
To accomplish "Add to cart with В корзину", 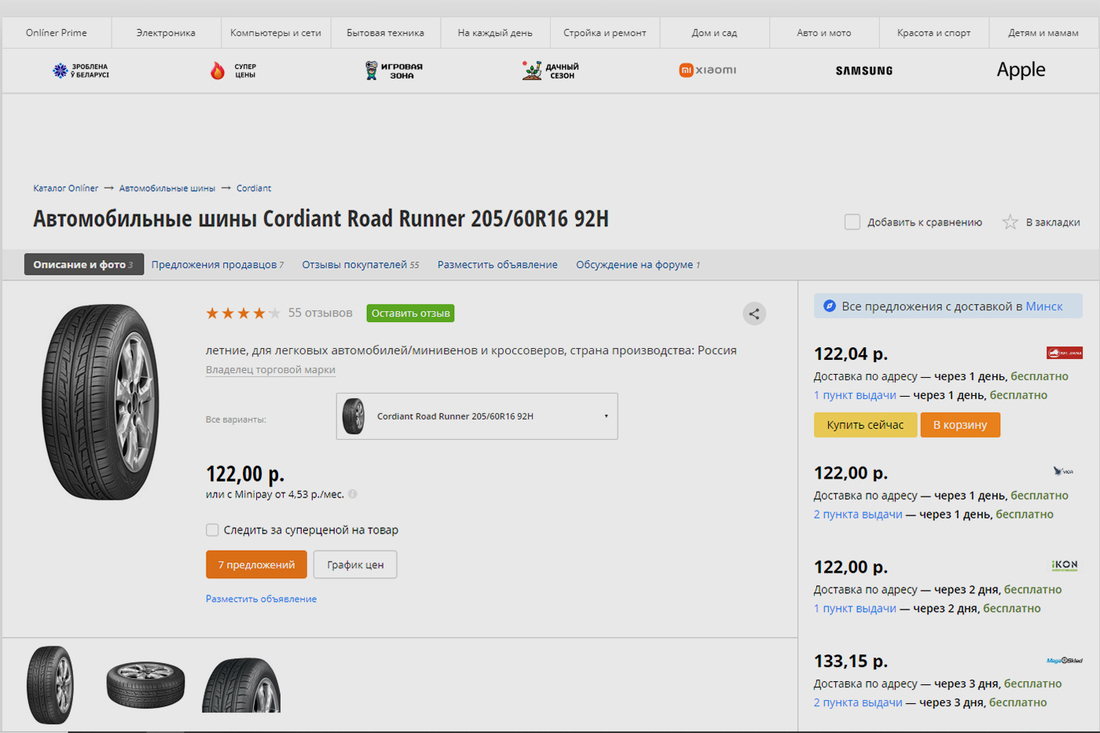I will pos(960,425).
